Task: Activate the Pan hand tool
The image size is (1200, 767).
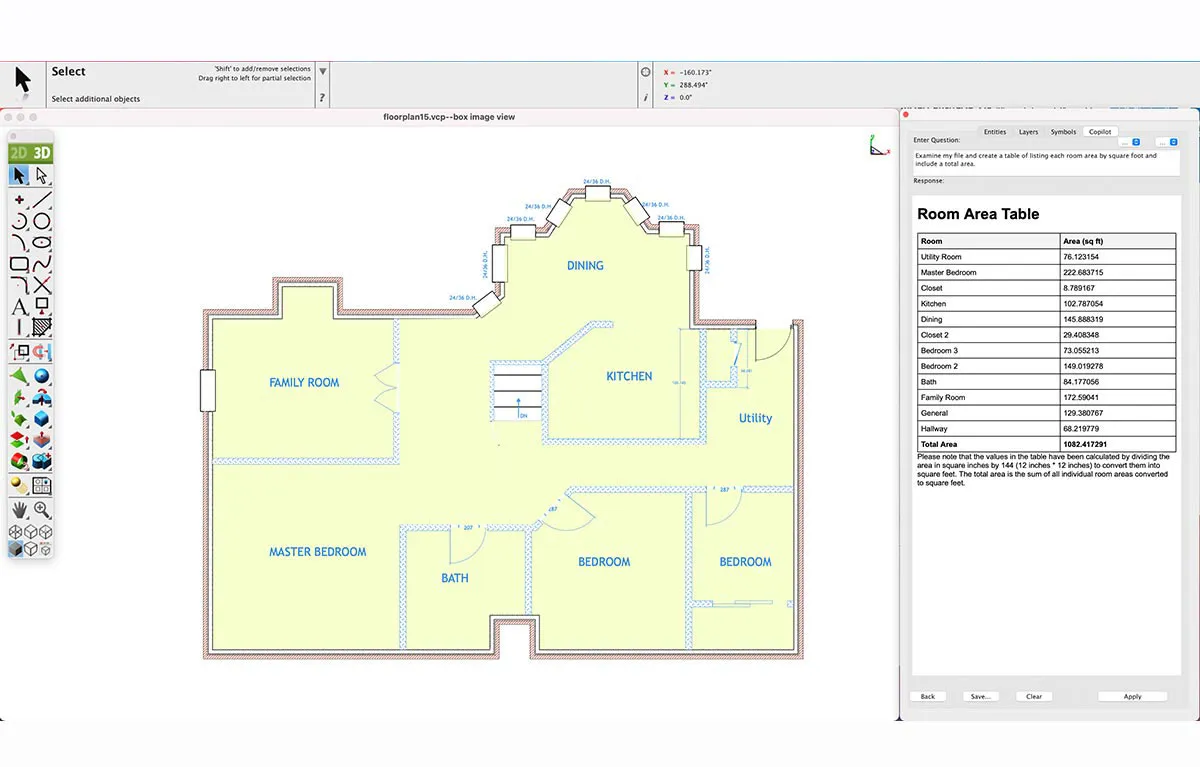Action: [x=17, y=510]
